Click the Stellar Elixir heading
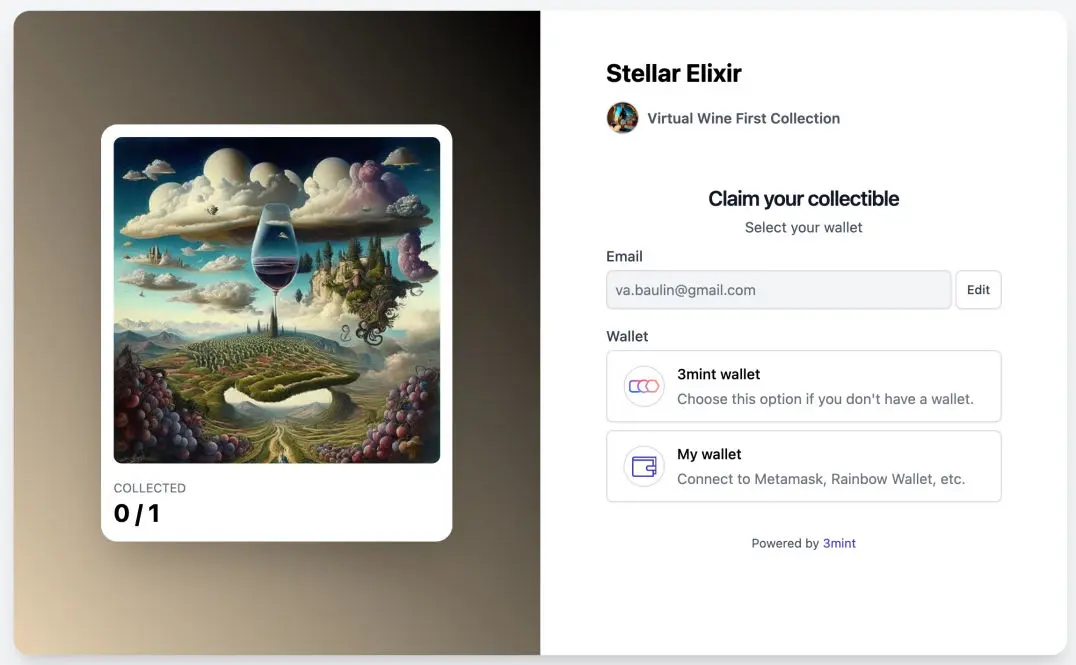The height and width of the screenshot is (665, 1076). point(673,73)
